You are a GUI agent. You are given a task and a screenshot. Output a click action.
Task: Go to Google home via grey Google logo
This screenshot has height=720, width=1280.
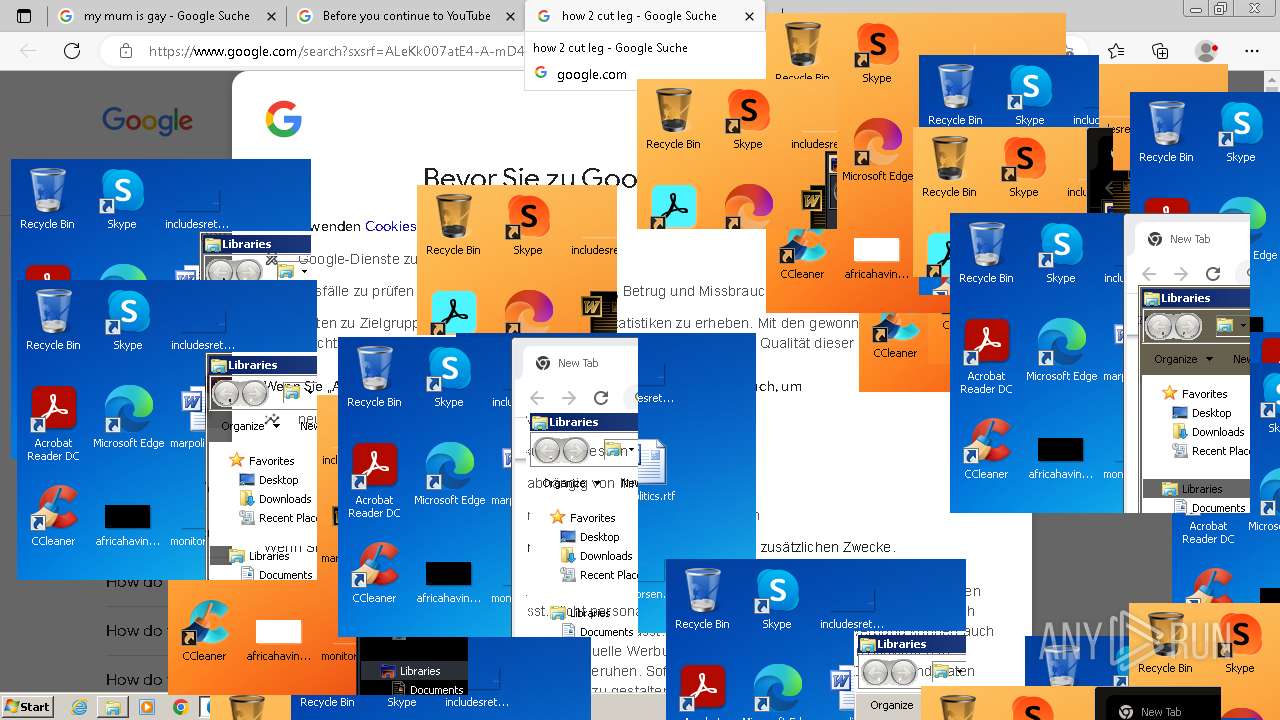point(147,121)
